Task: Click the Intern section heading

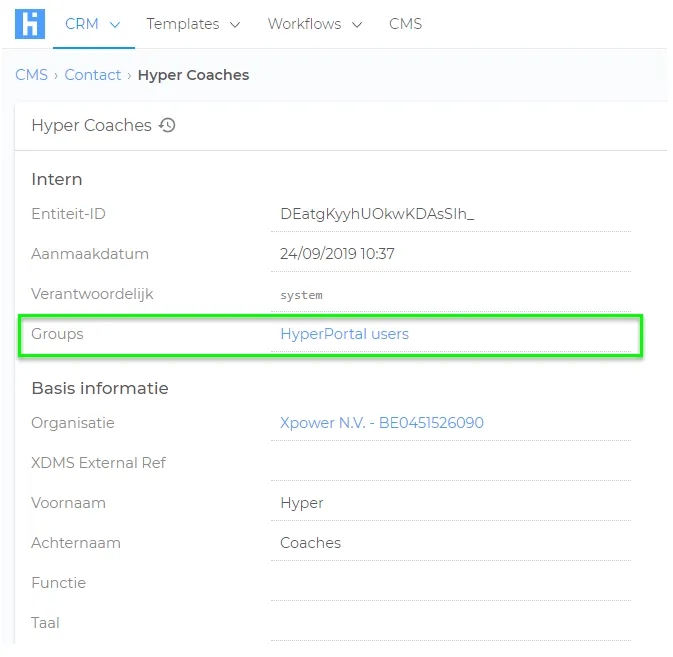Action: point(57,179)
